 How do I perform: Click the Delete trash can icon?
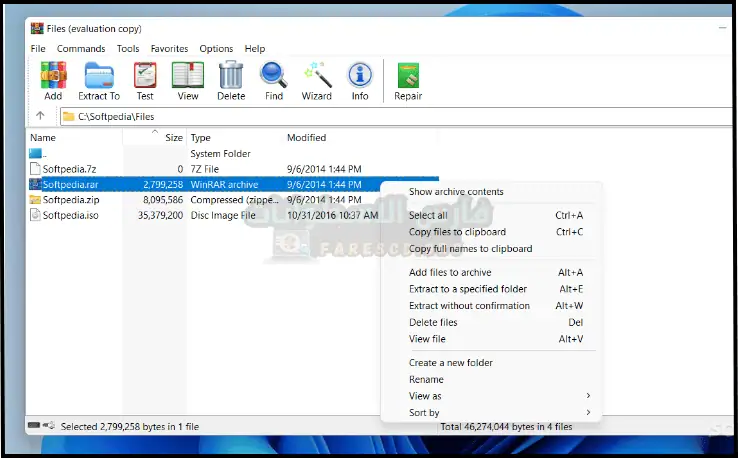(x=231, y=80)
